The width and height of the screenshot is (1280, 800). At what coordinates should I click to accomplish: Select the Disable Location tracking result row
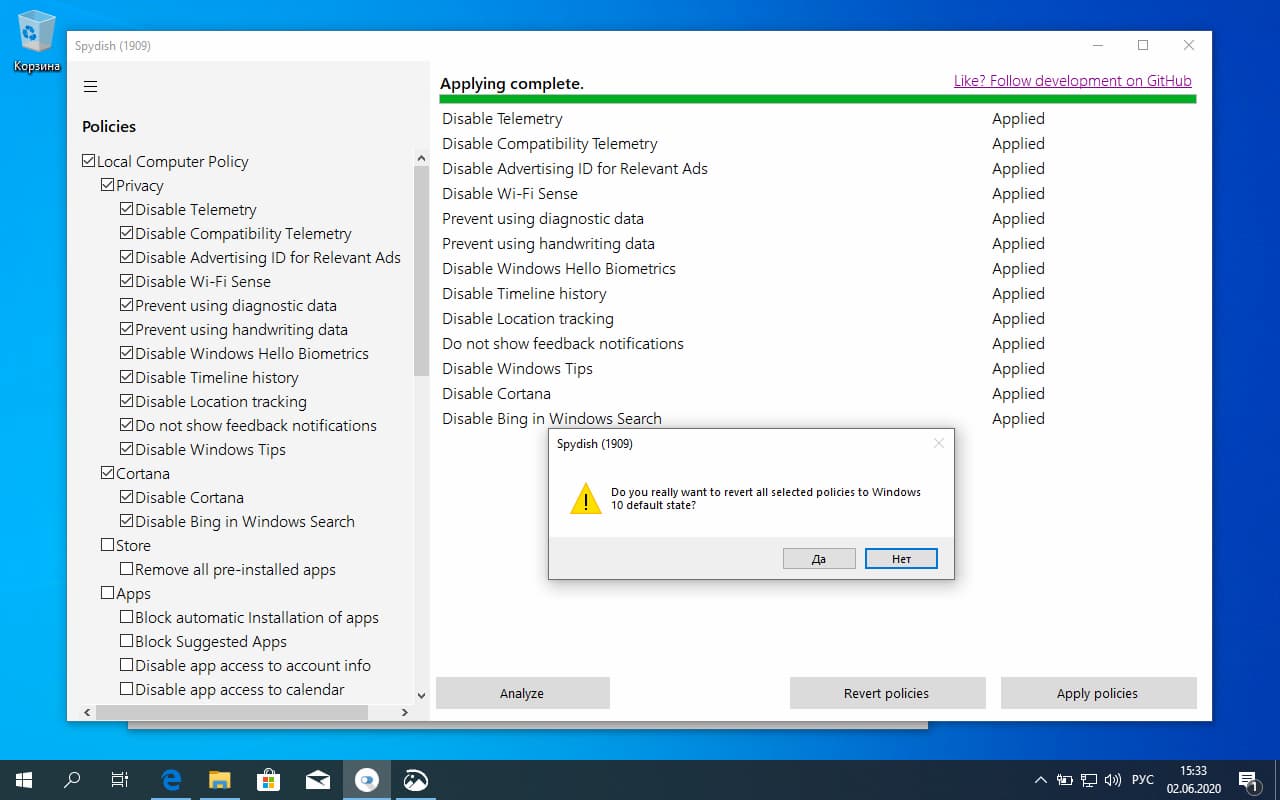818,318
